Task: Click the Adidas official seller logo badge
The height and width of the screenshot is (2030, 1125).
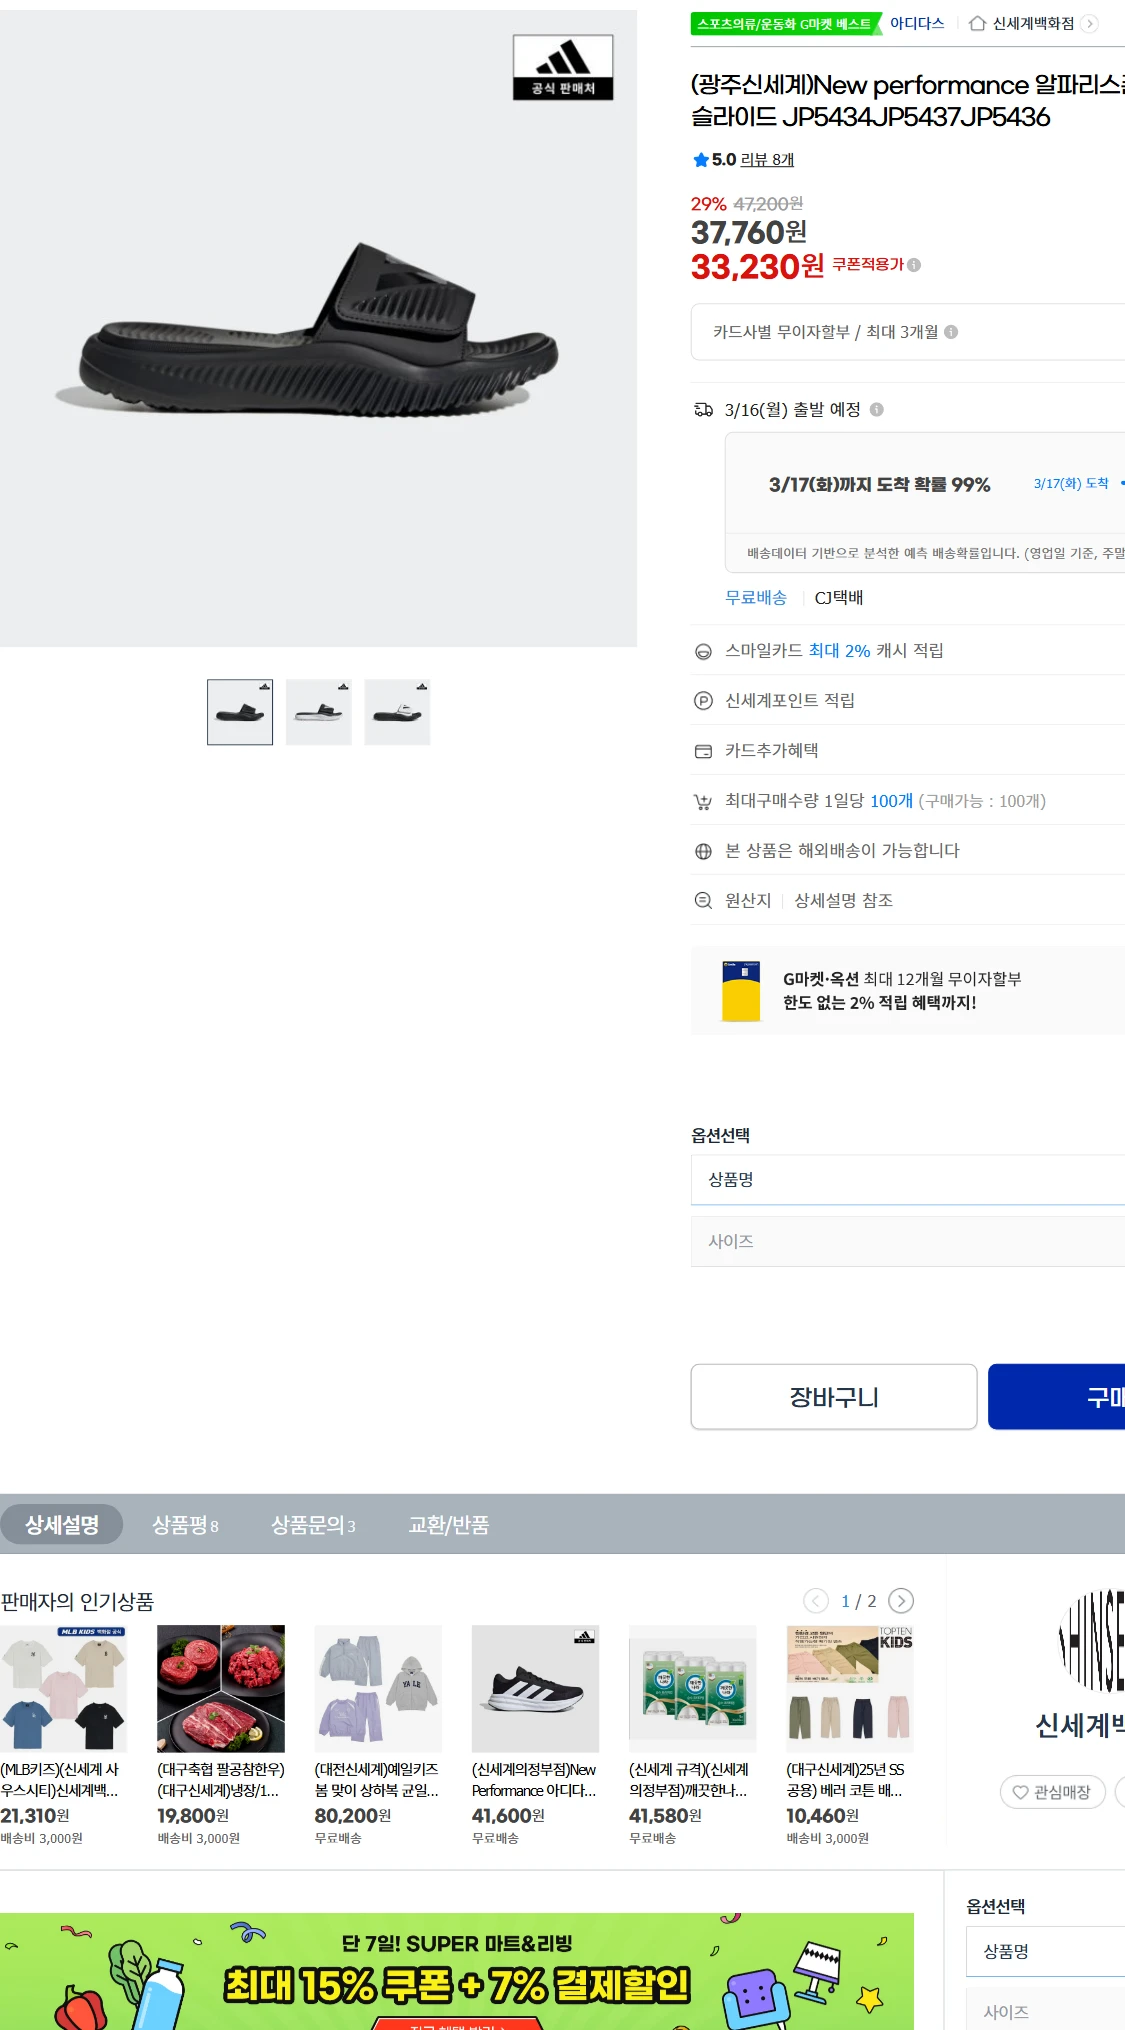Action: (x=563, y=67)
